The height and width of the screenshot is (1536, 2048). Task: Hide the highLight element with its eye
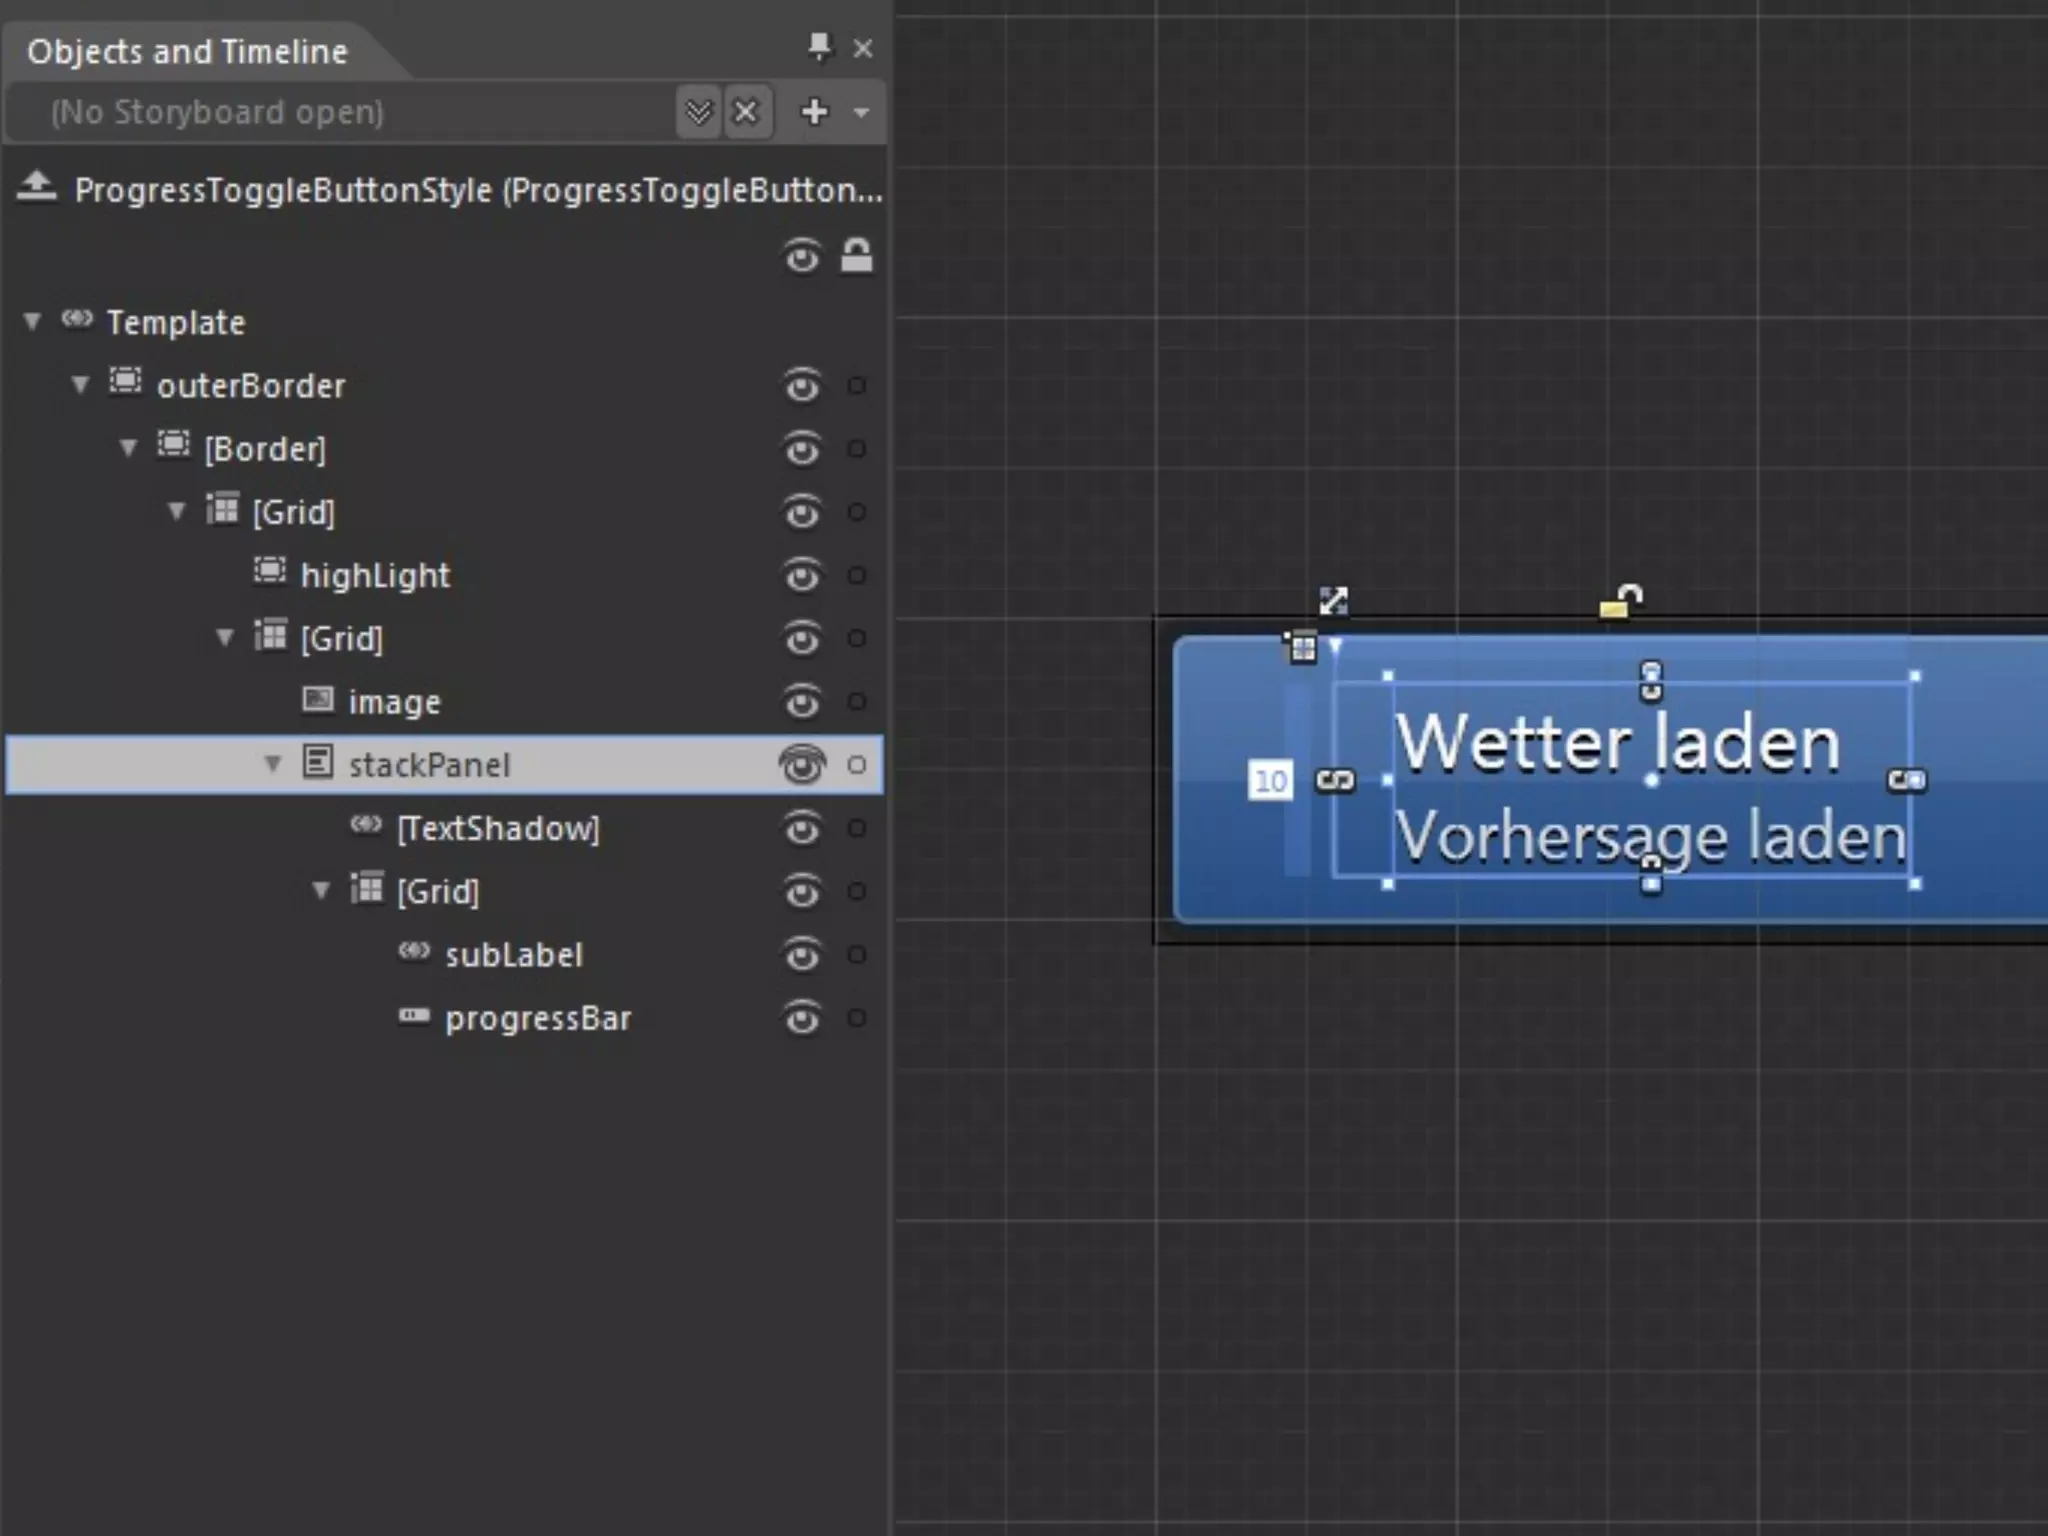[802, 575]
